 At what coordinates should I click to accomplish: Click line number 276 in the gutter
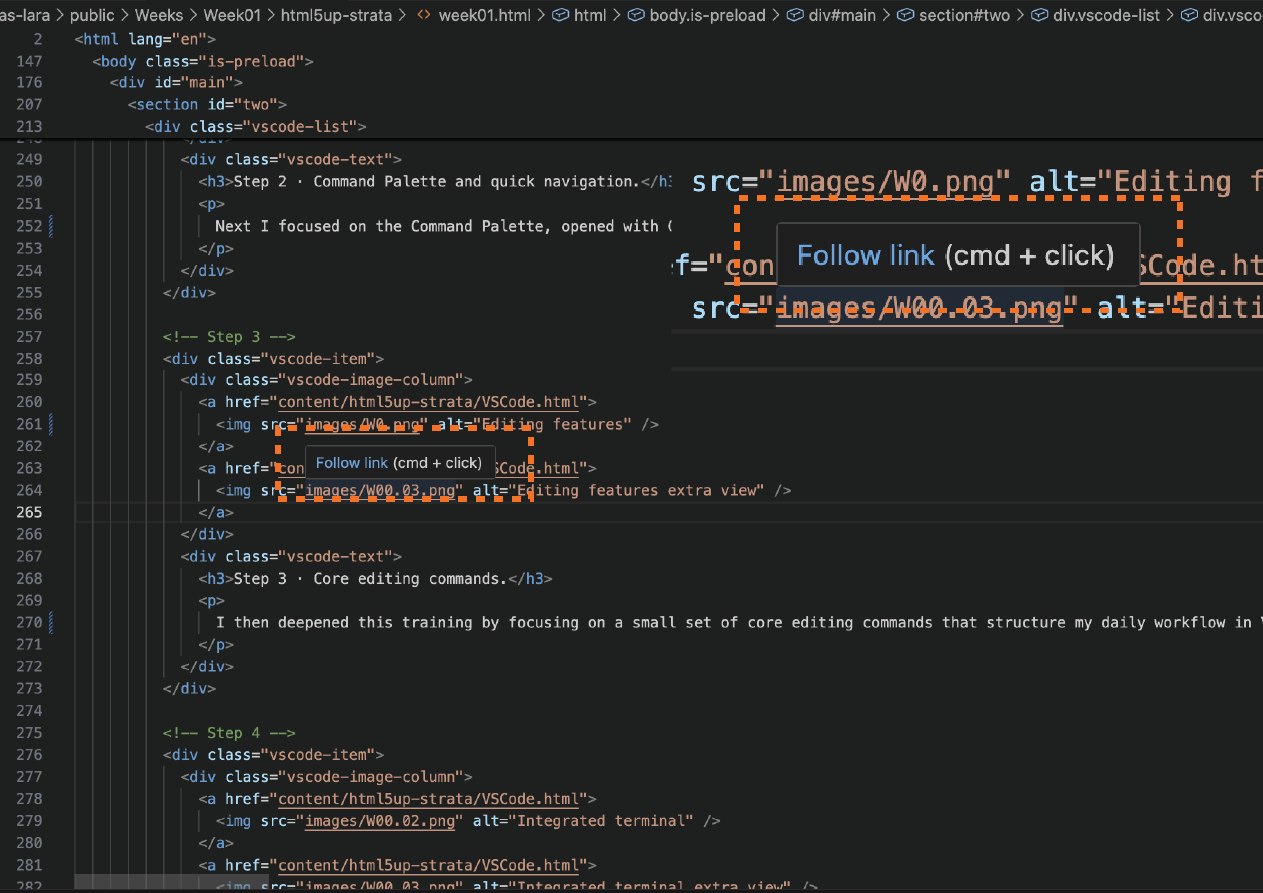point(30,755)
